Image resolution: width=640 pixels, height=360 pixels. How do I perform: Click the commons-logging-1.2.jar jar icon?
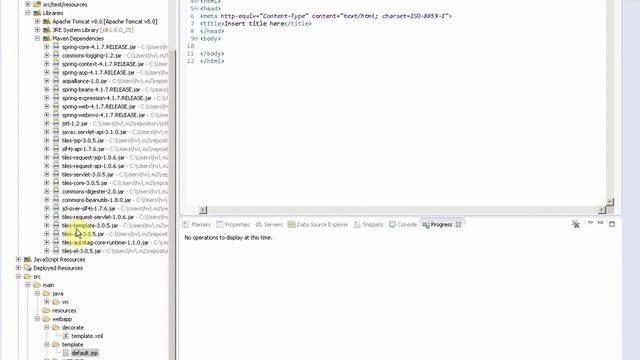56,56
